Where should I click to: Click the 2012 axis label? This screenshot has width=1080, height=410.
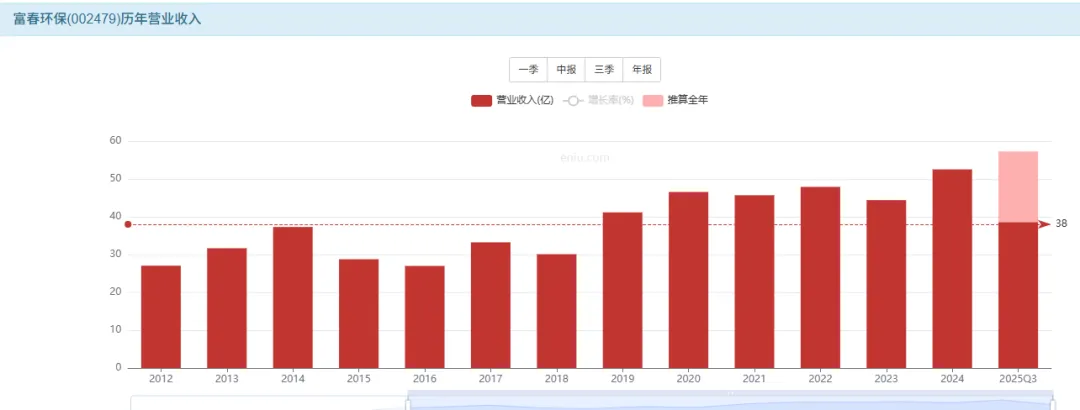(161, 379)
